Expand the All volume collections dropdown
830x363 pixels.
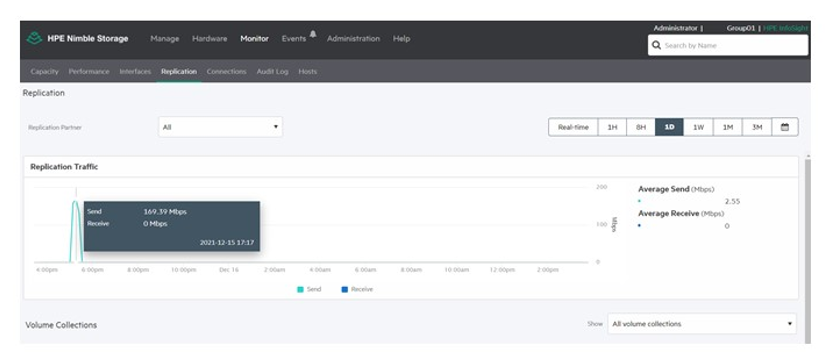coord(701,324)
